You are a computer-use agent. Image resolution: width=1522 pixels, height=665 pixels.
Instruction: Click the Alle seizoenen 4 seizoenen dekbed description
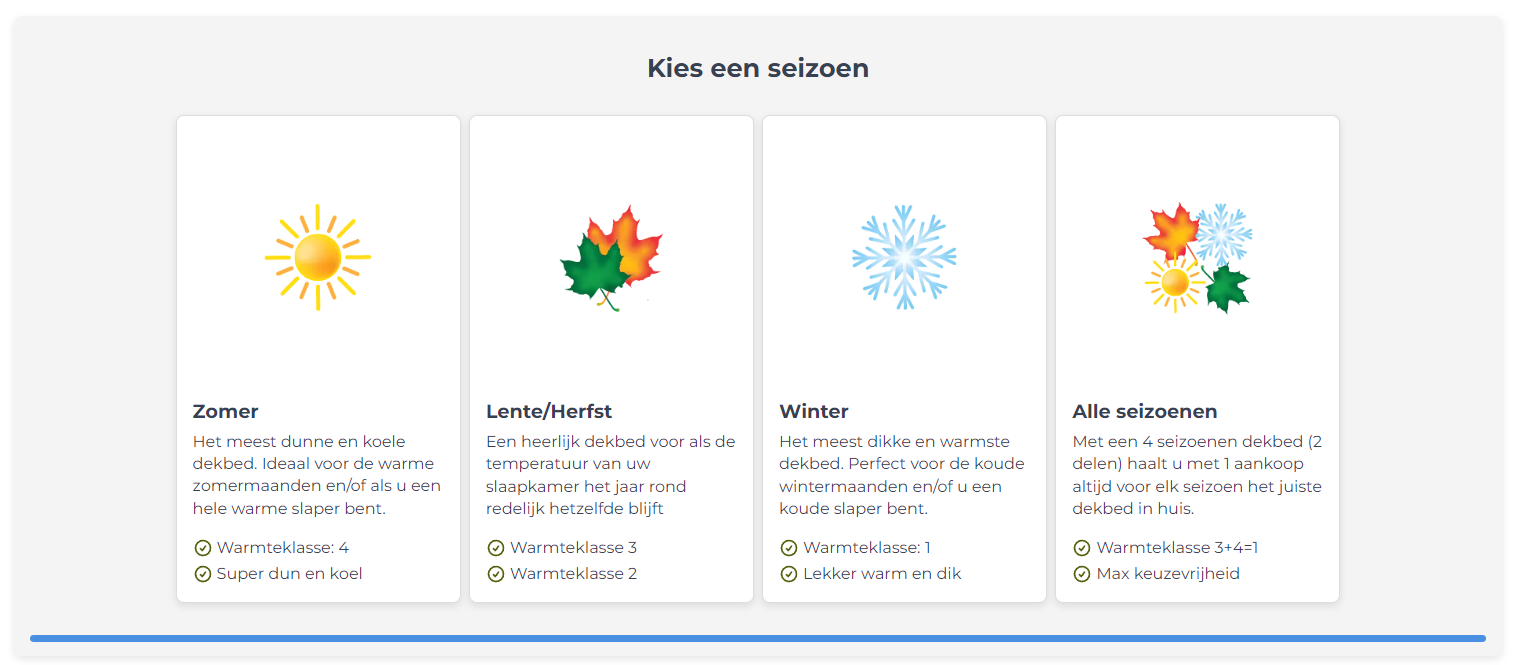click(x=1197, y=475)
